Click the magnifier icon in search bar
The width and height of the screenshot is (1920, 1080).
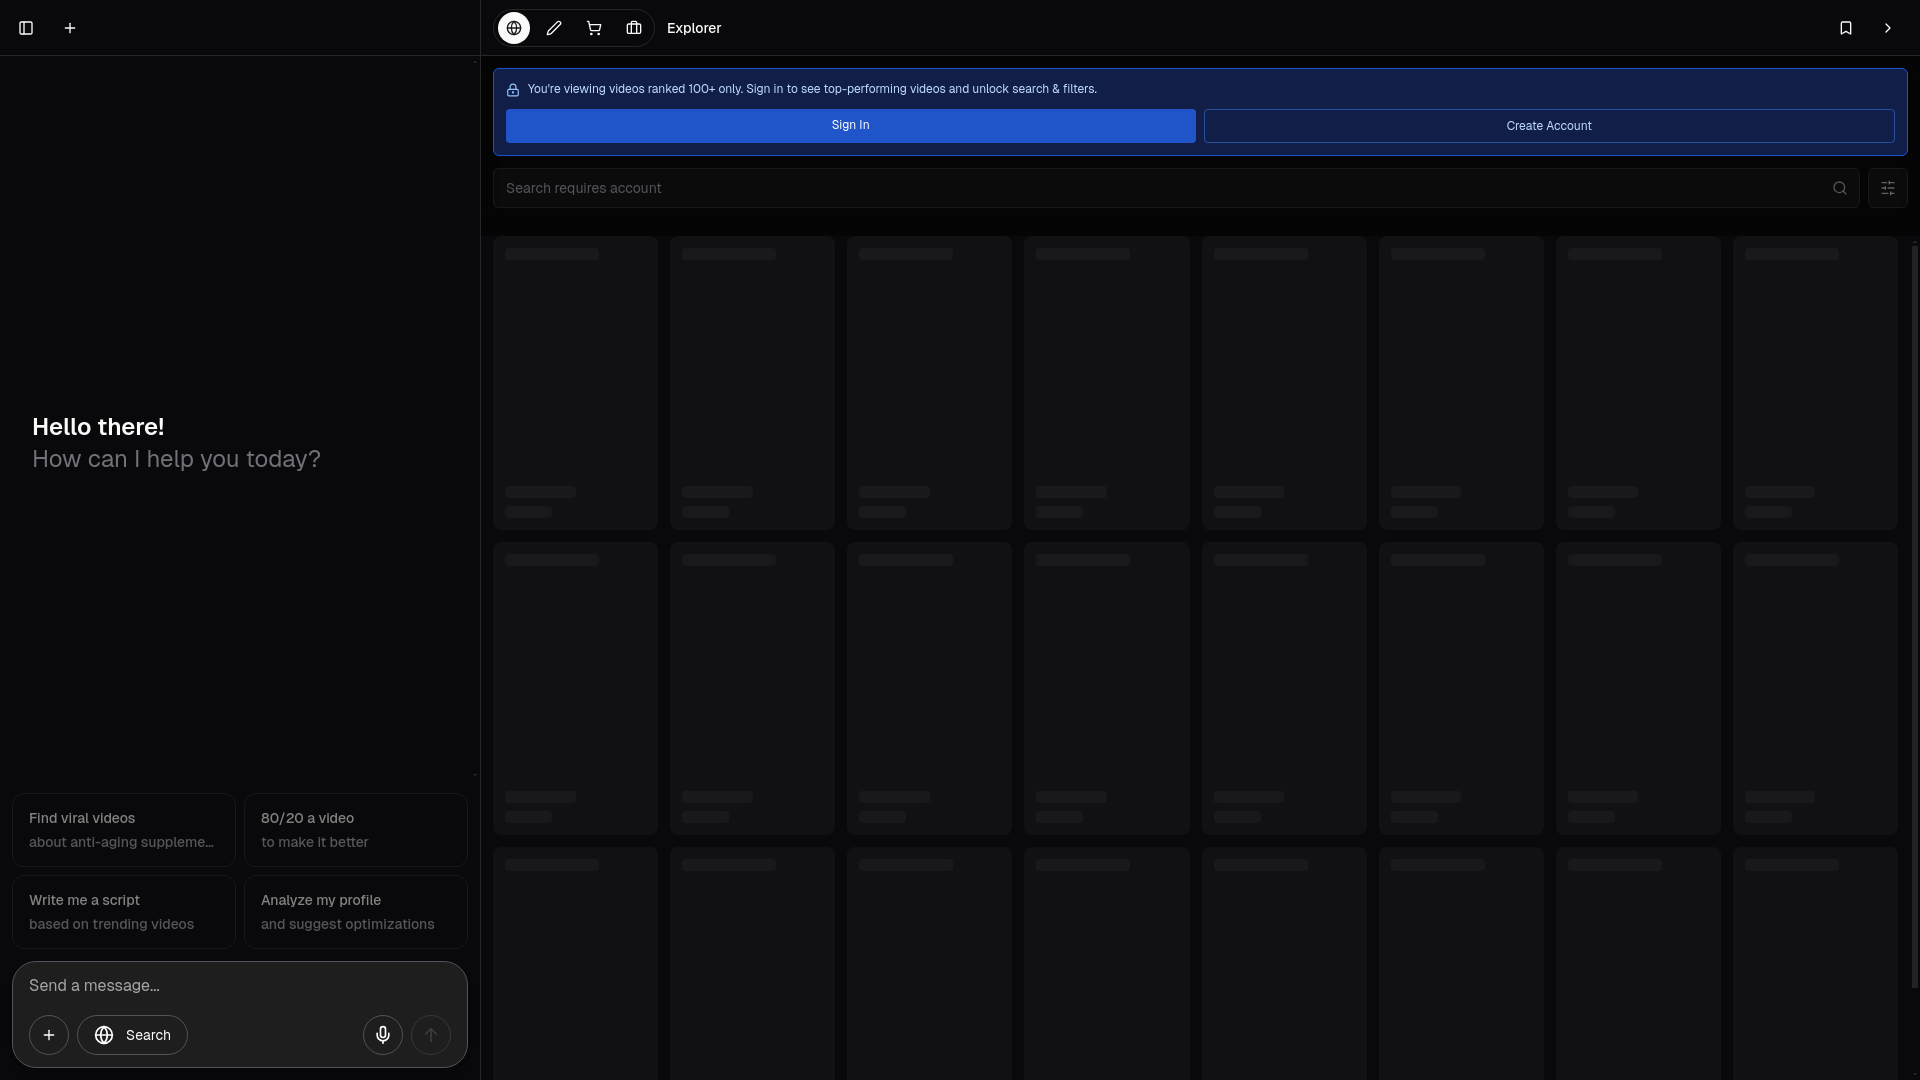point(1840,188)
